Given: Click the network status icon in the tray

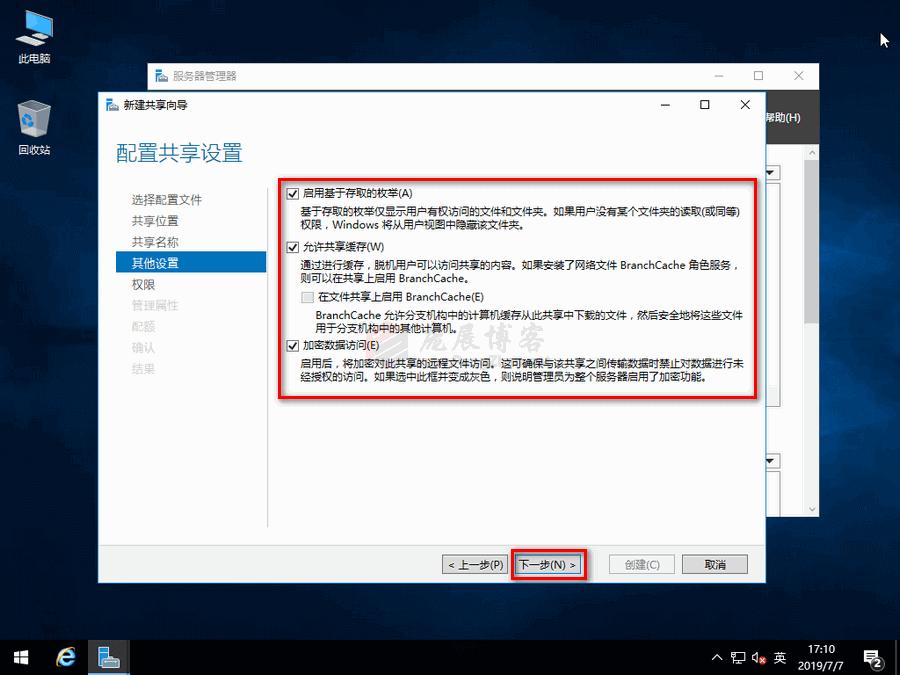Looking at the screenshot, I should [738, 657].
